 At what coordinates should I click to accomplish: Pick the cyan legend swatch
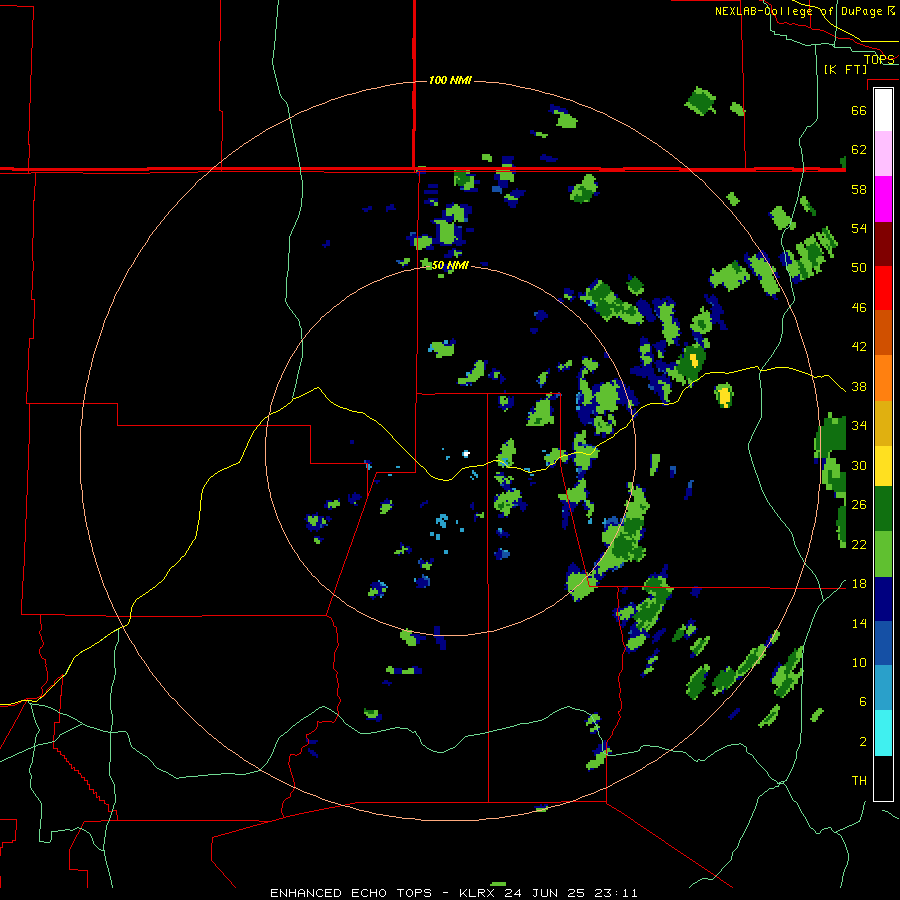pyautogui.click(x=883, y=733)
